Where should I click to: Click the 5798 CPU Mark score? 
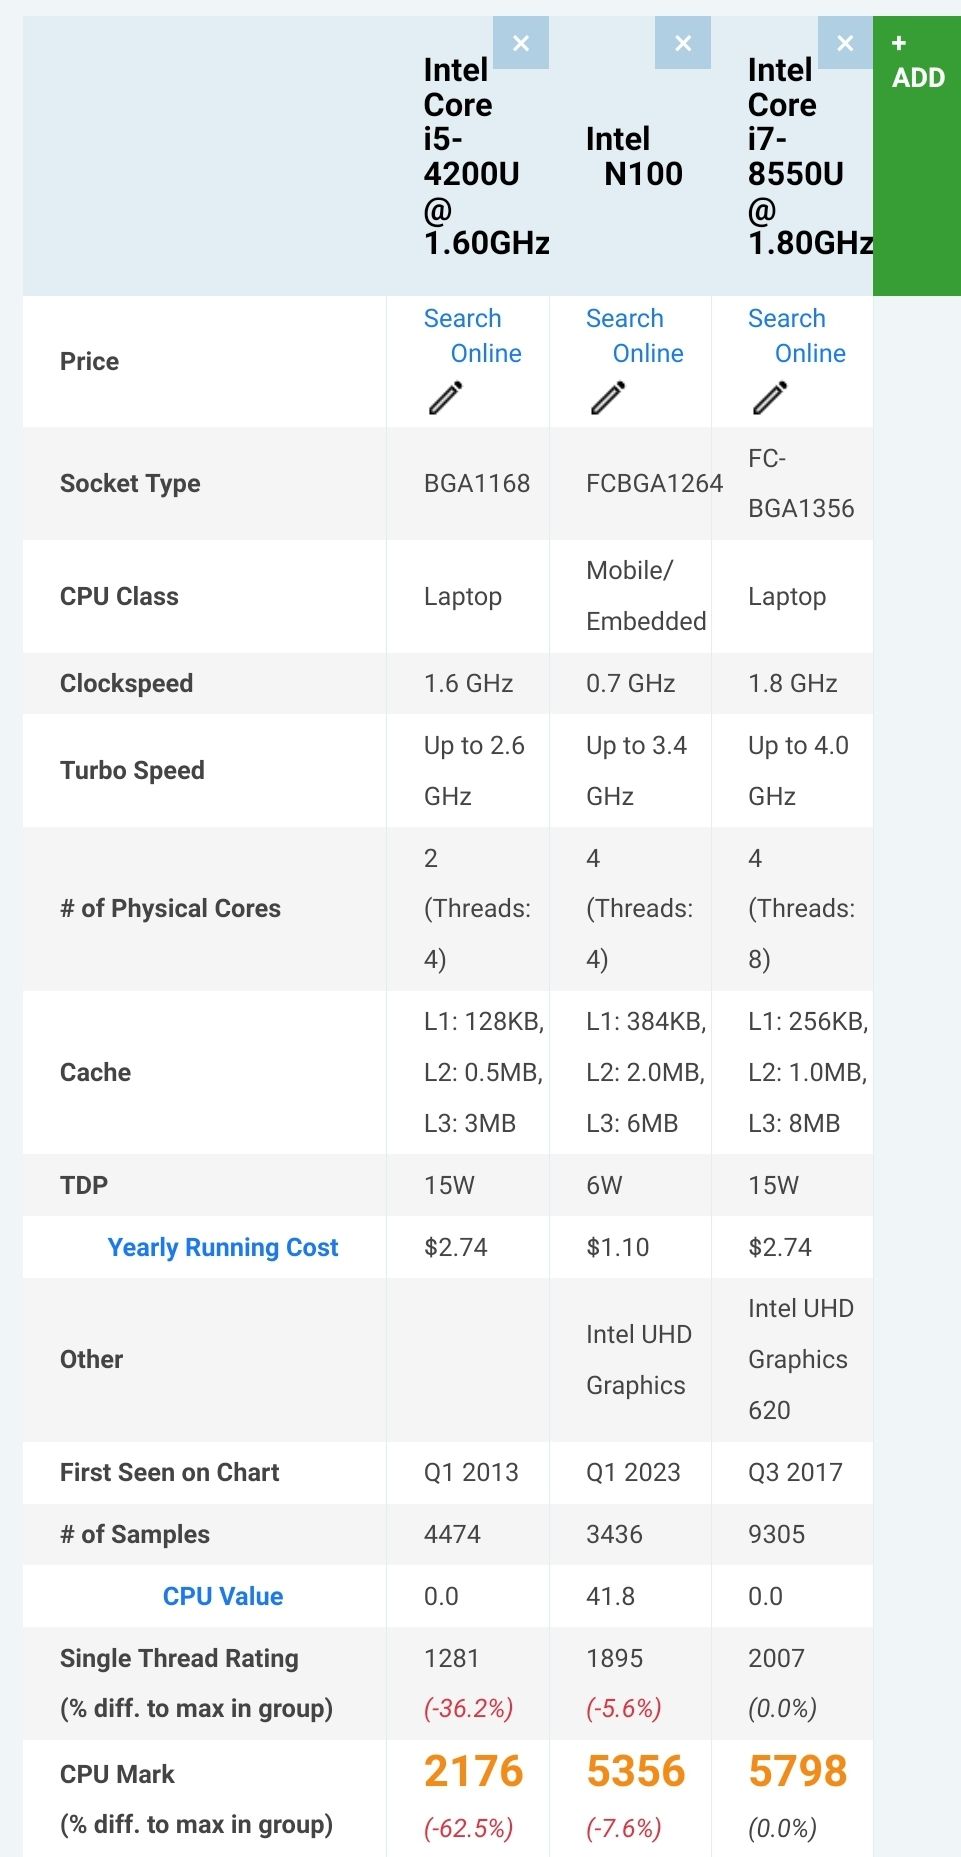(797, 1771)
